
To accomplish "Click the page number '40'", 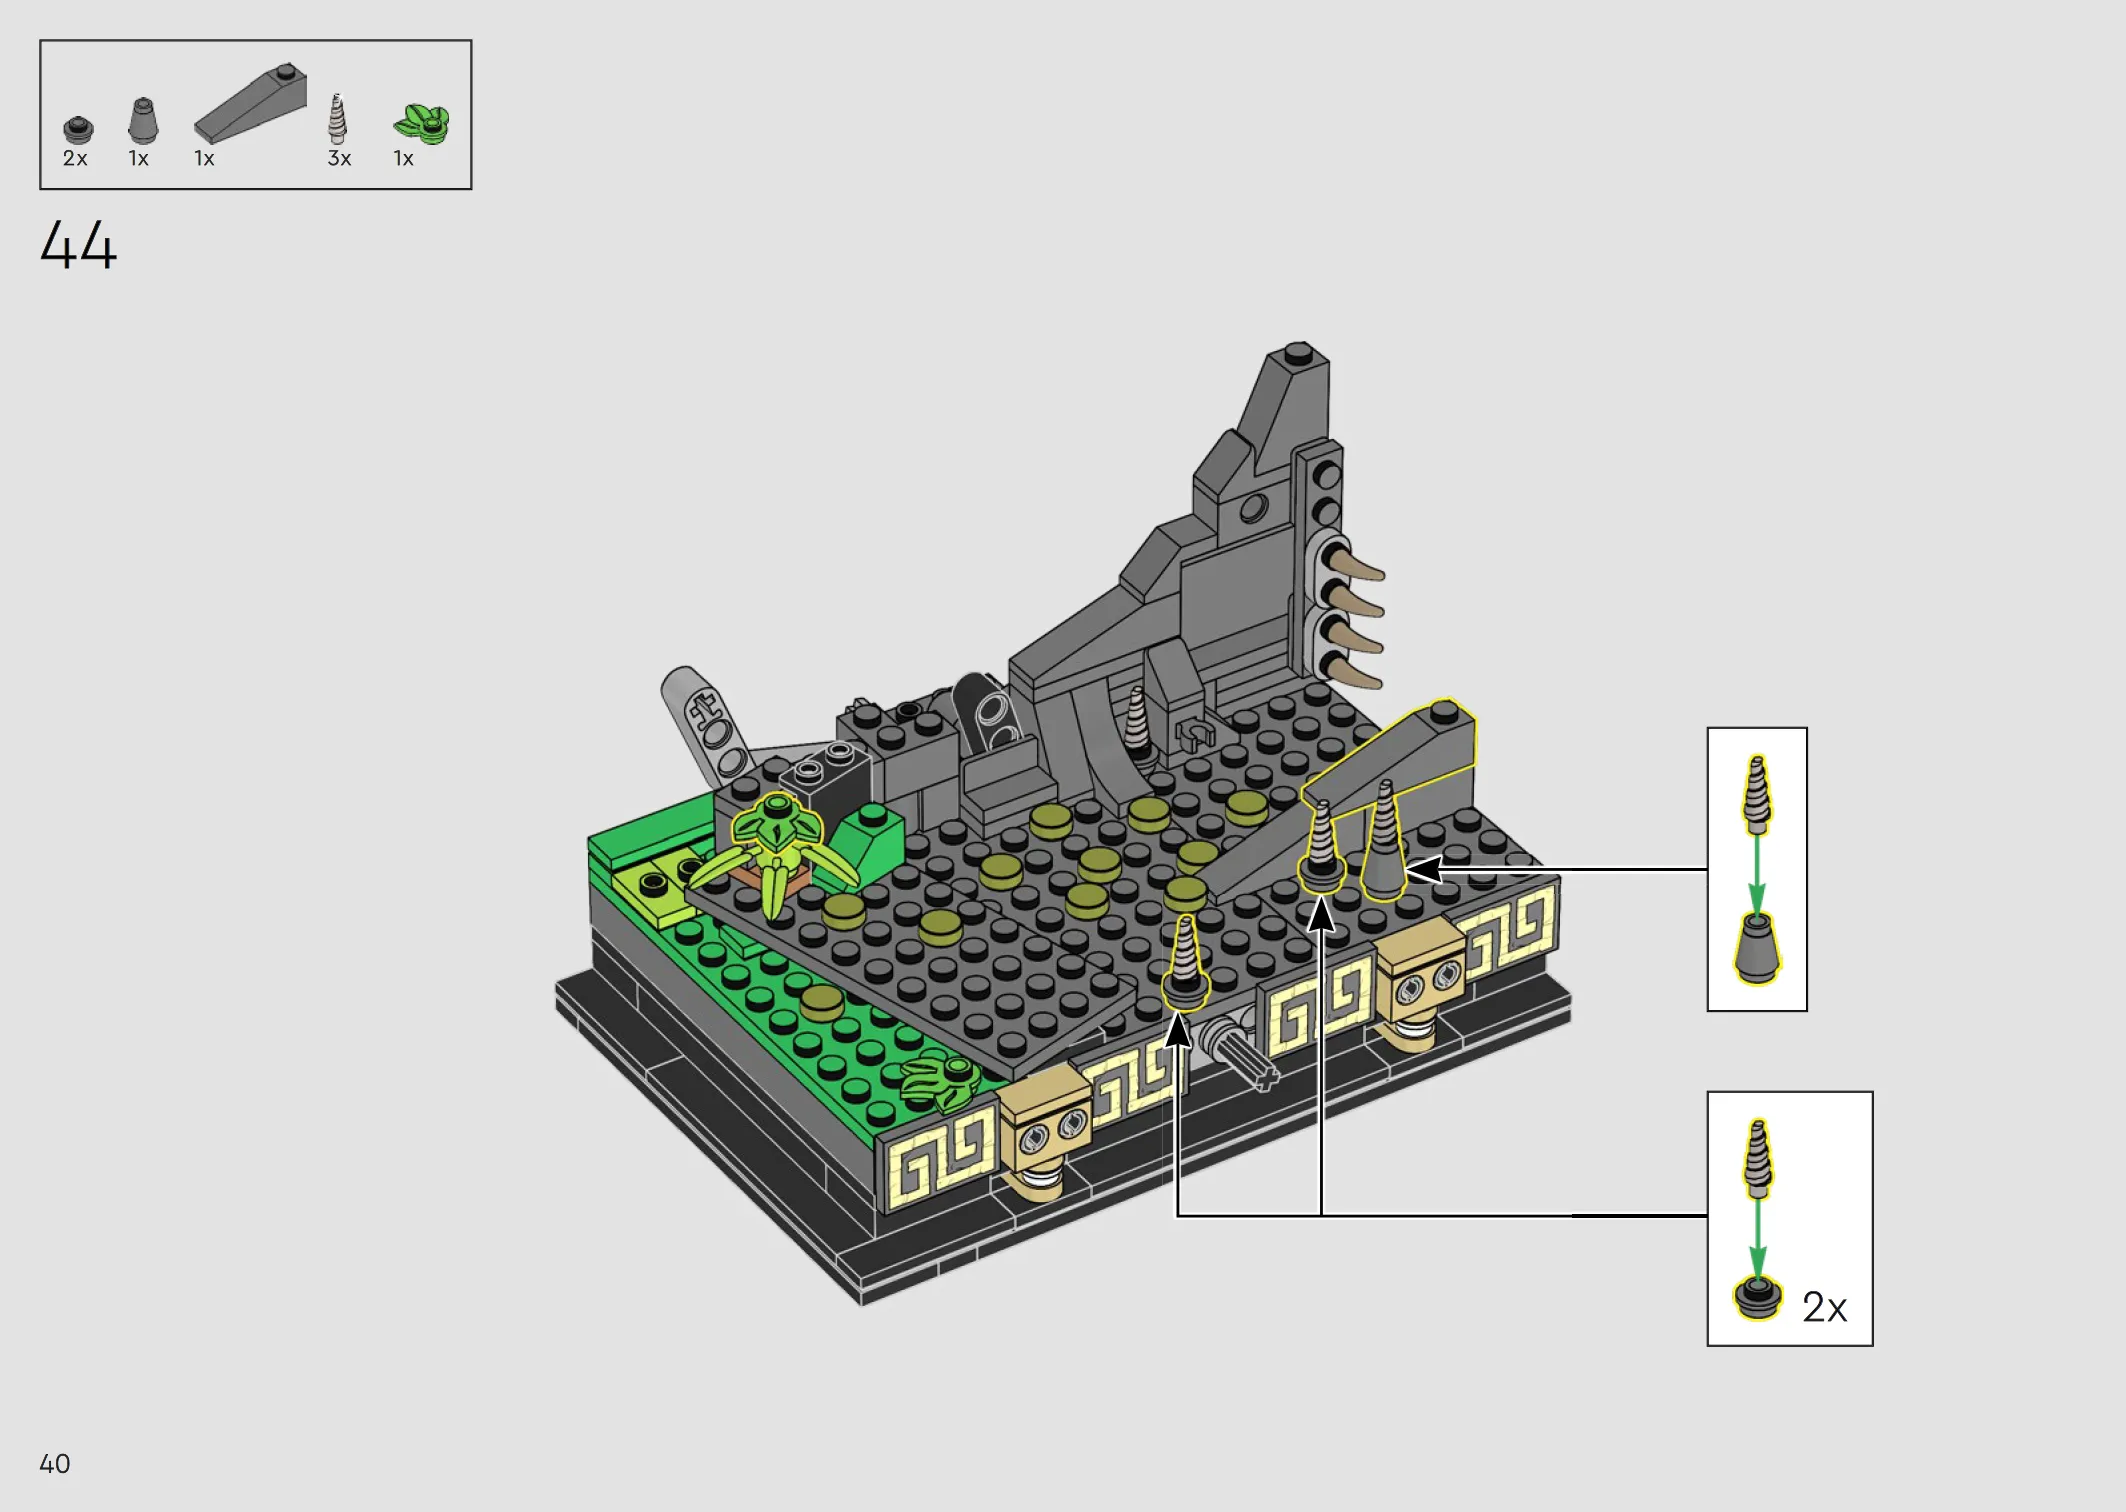I will click(55, 1464).
